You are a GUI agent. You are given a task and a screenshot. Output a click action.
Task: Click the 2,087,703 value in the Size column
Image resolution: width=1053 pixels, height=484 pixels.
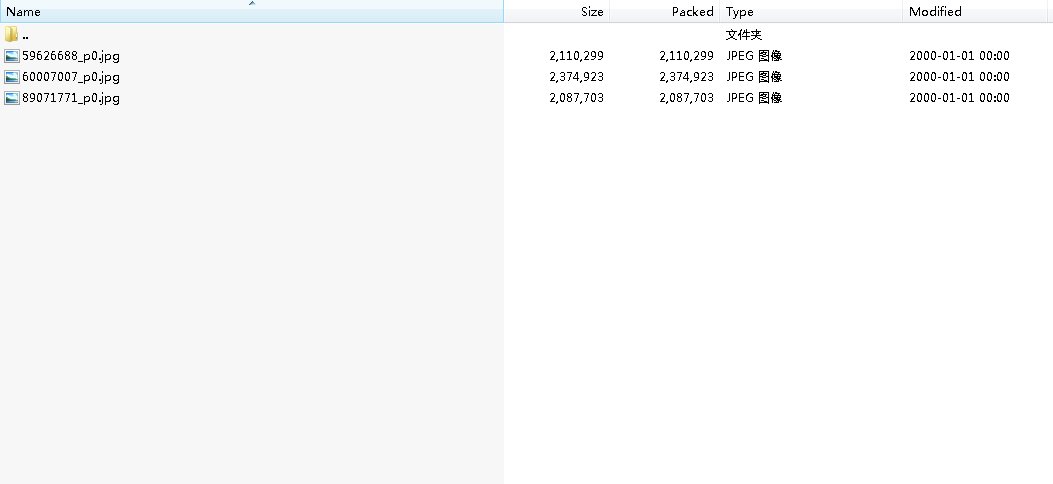576,98
